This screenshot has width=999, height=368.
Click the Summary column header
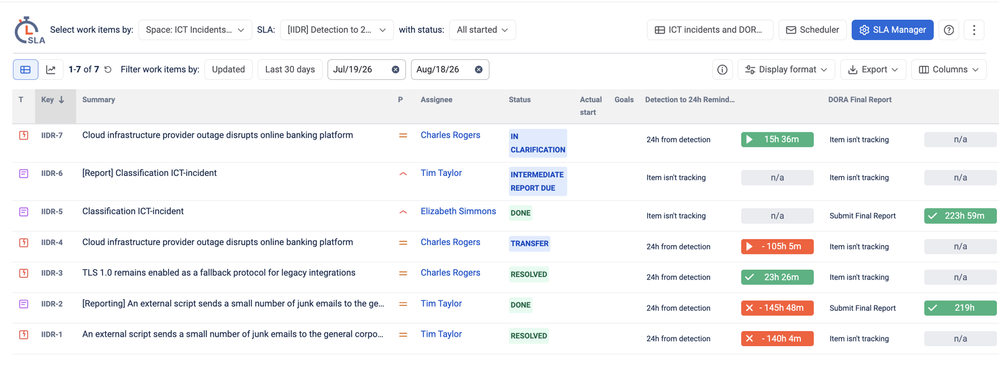99,99
